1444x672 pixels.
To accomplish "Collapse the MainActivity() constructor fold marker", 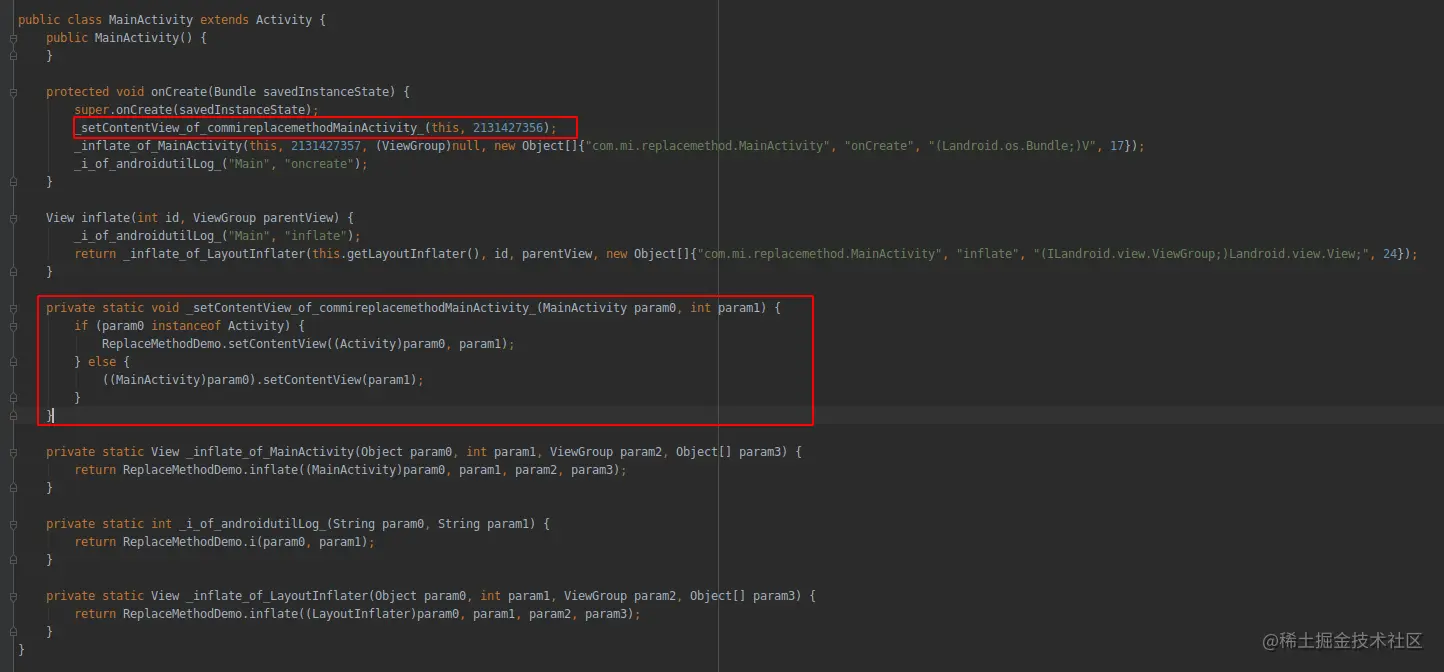I will click(14, 38).
